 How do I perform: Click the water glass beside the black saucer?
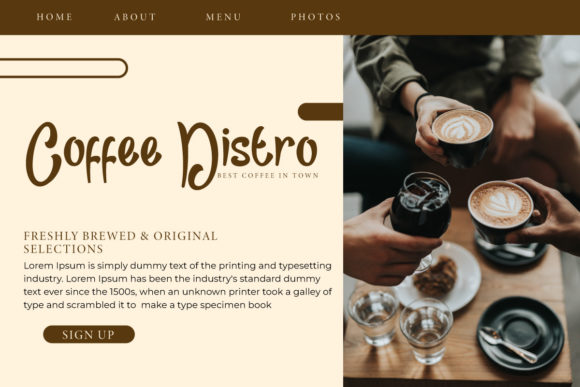426,331
